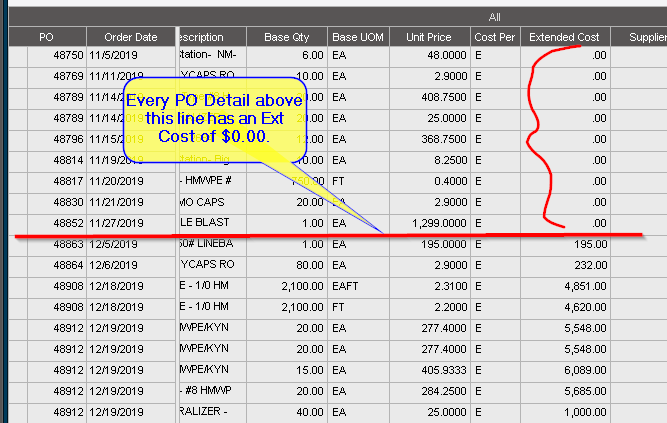Select the 1,299.0000 unit price cell
This screenshot has width=667, height=423.
(x=430, y=223)
